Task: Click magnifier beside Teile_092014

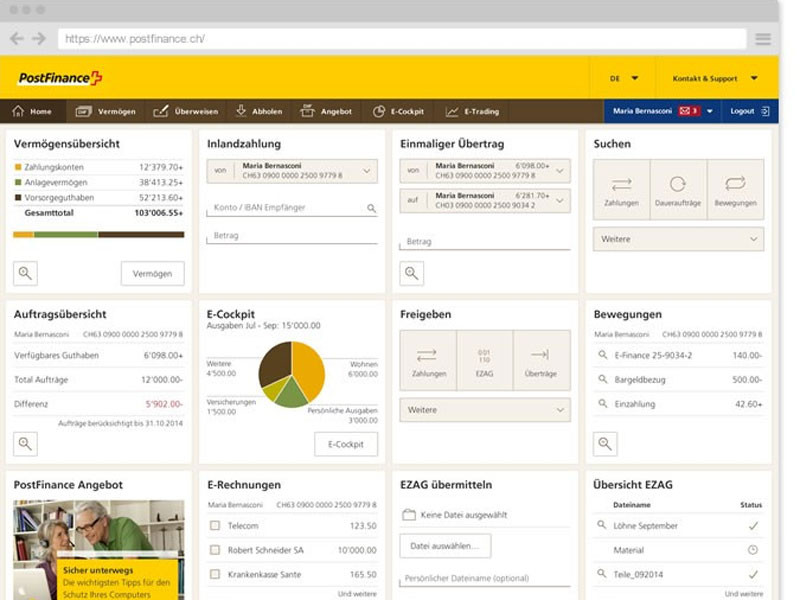Action: pos(602,574)
